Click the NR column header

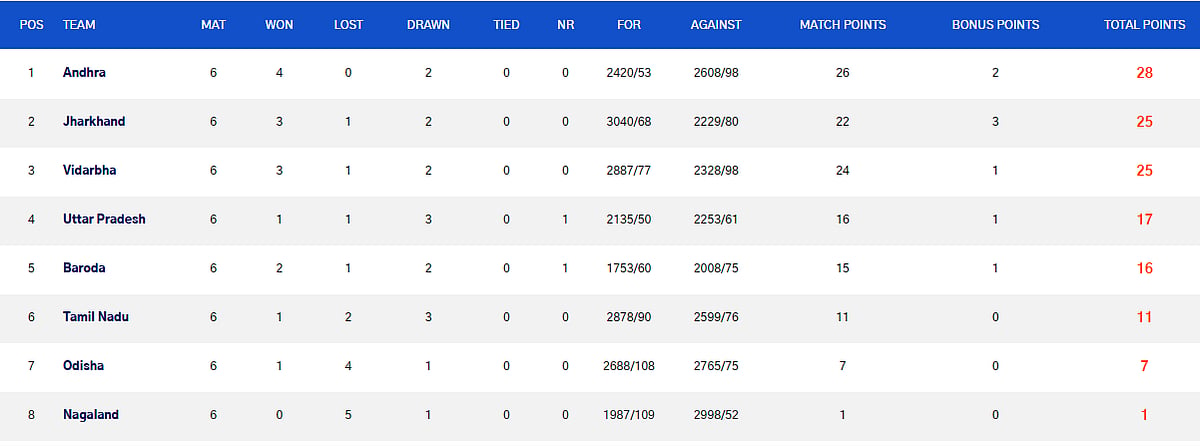(565, 24)
